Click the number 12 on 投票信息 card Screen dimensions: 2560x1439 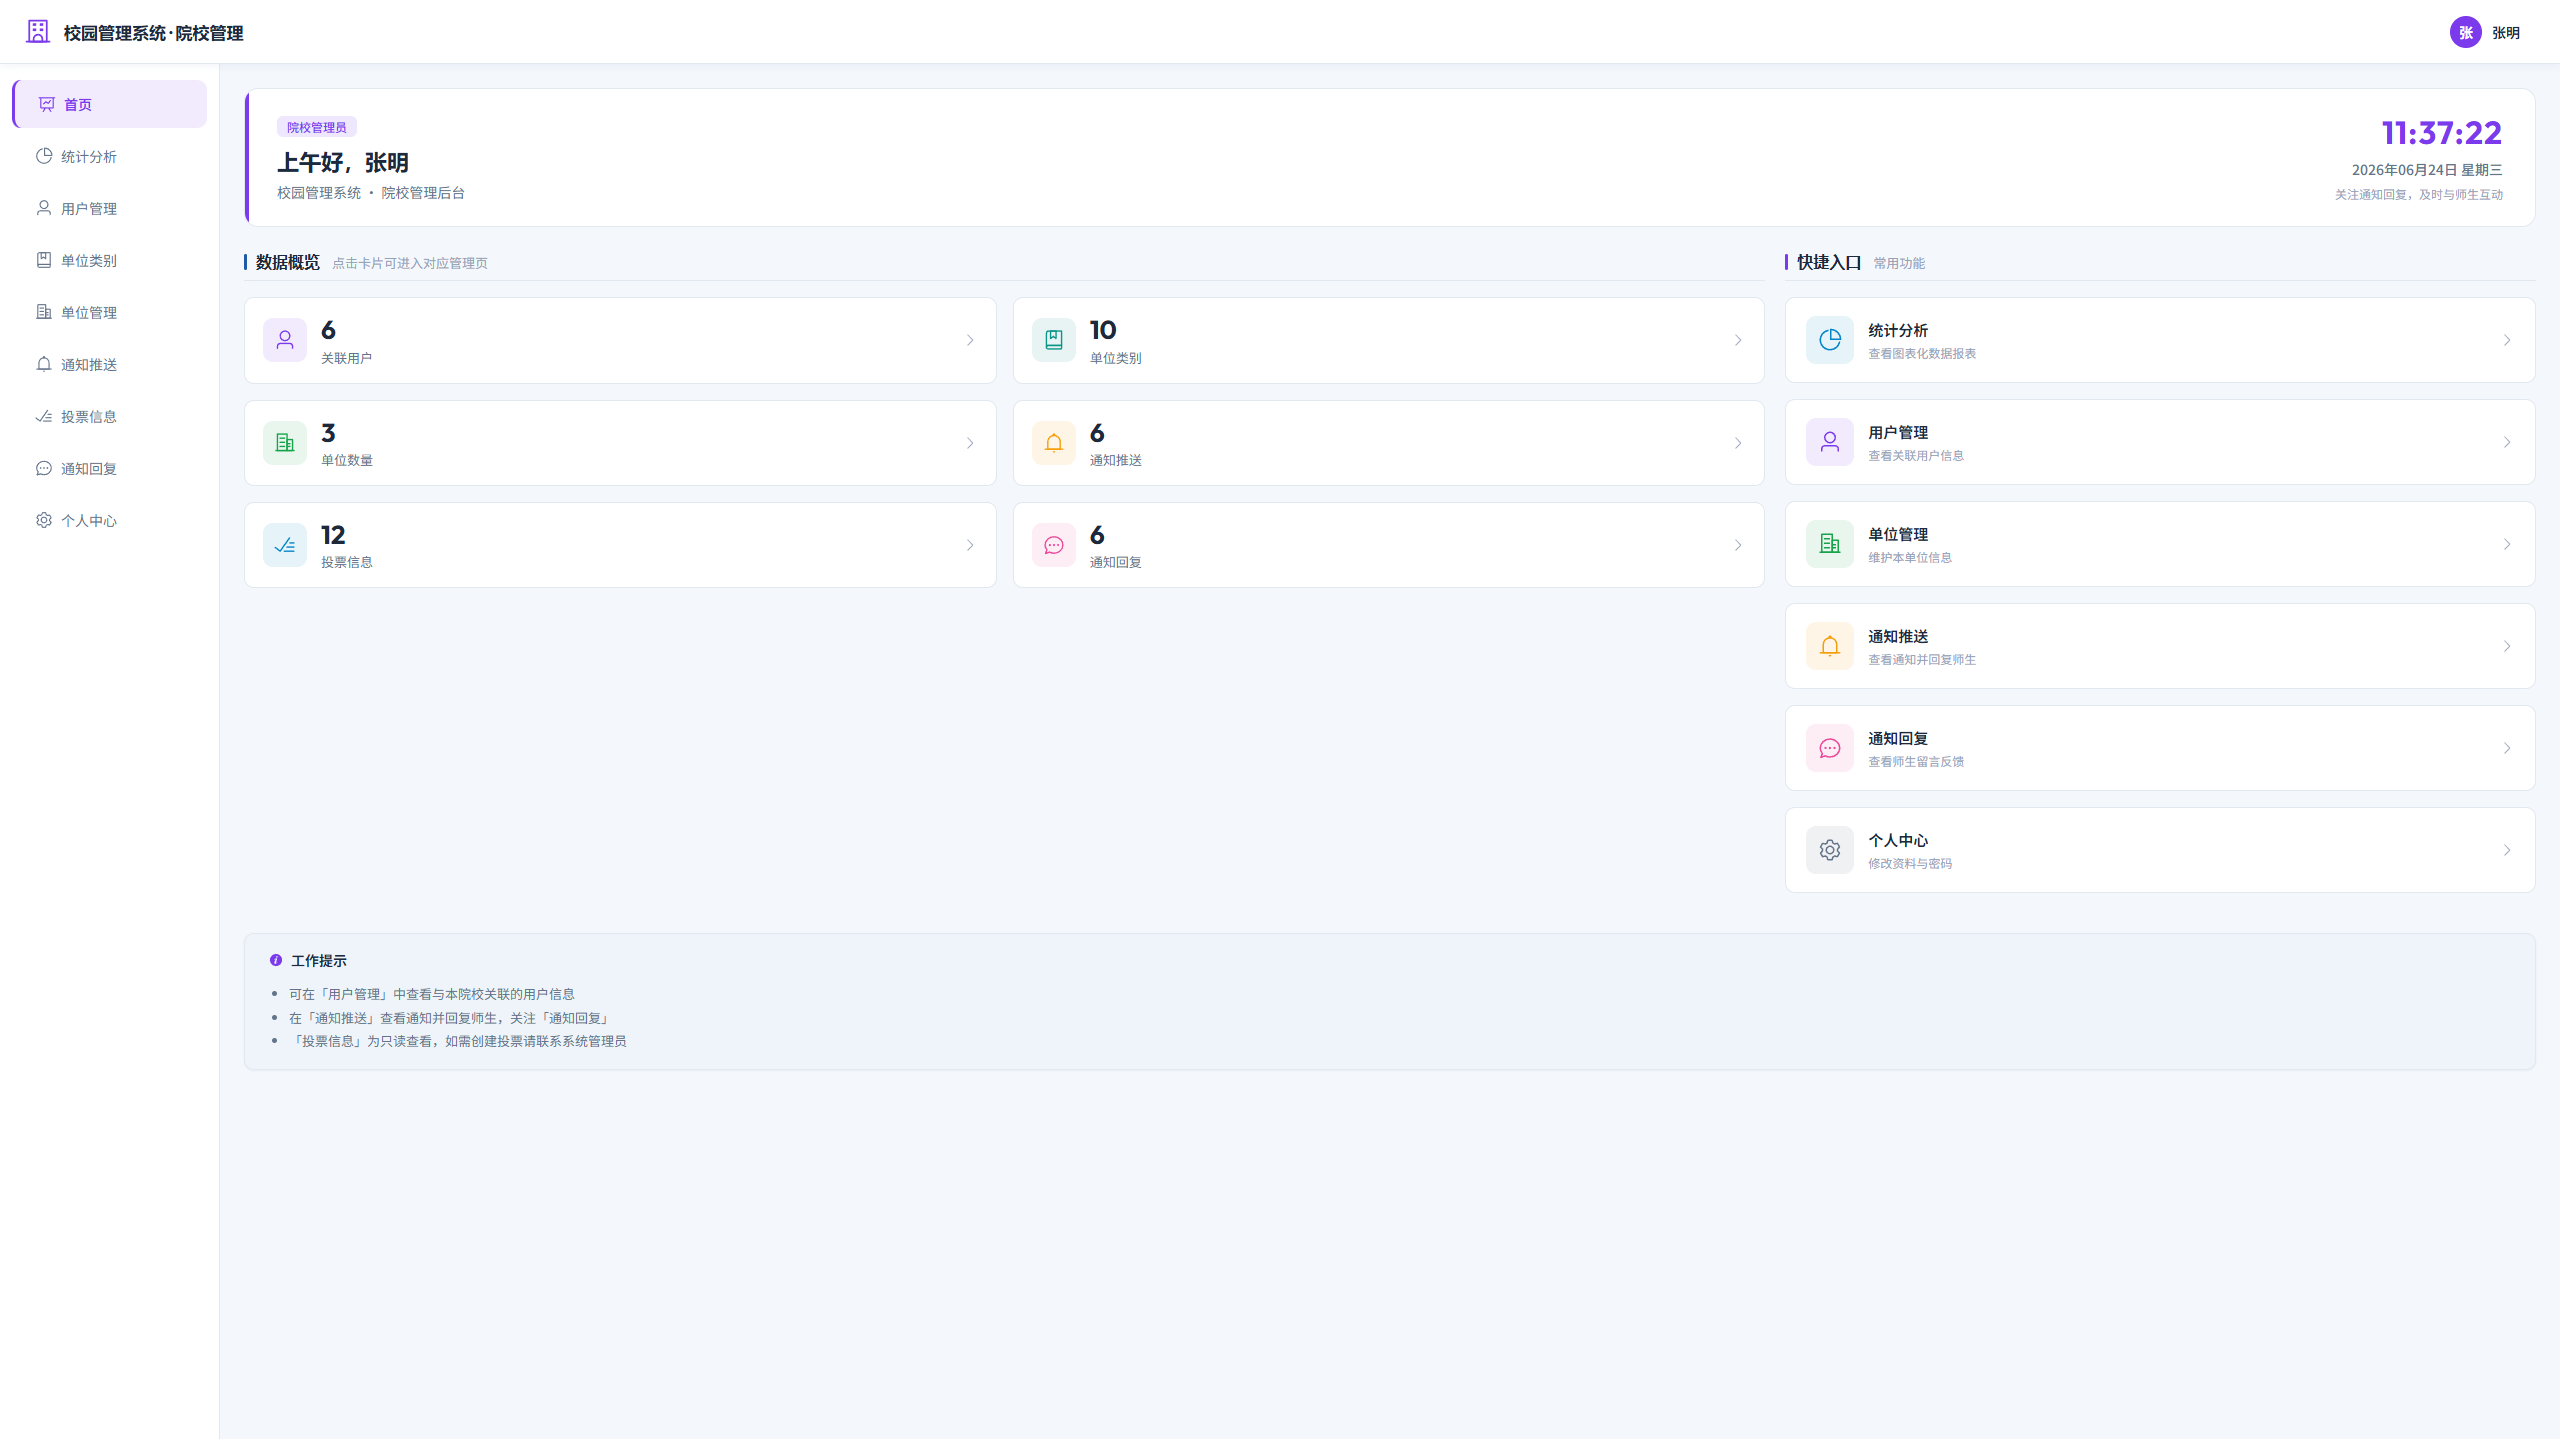coord(333,535)
